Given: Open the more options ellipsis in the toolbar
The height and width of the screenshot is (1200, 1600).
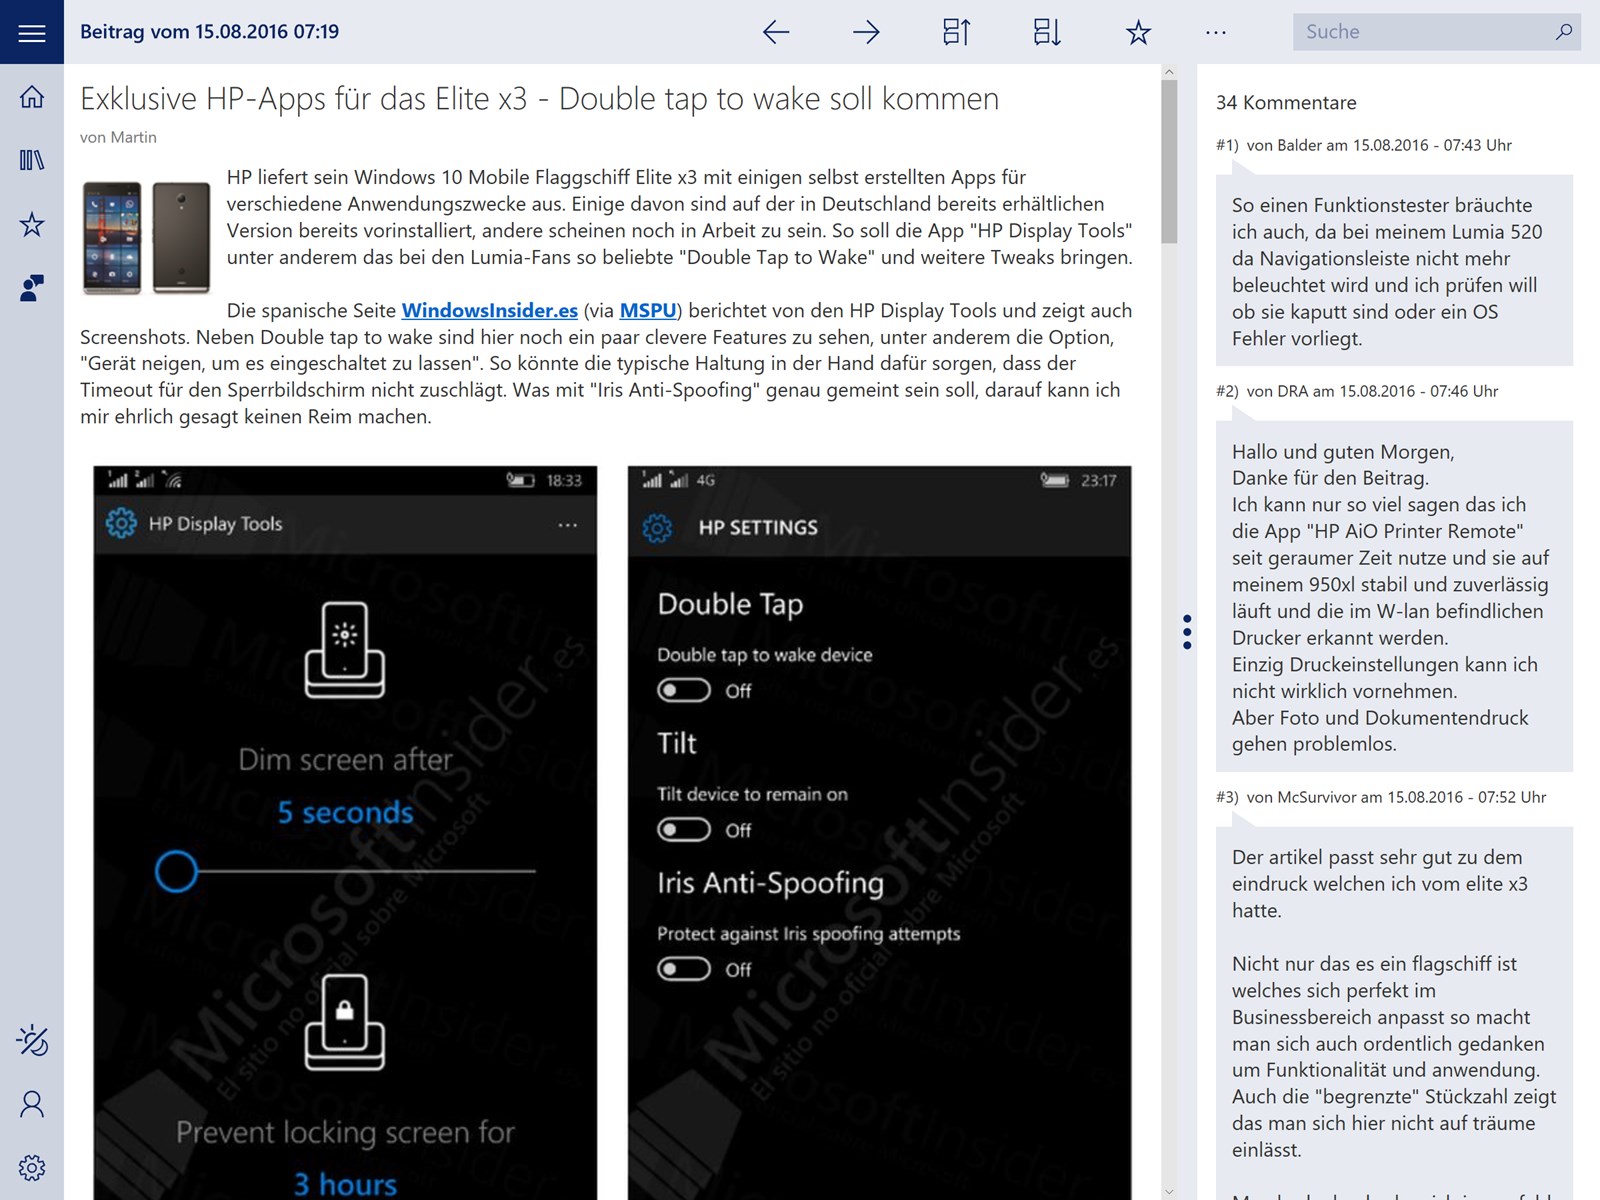Looking at the screenshot, I should [1216, 32].
